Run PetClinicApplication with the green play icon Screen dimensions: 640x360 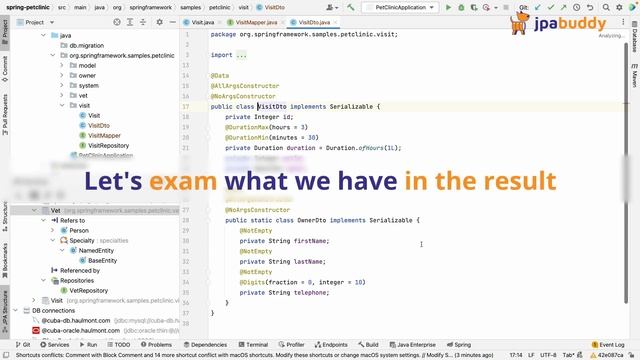tap(448, 7)
